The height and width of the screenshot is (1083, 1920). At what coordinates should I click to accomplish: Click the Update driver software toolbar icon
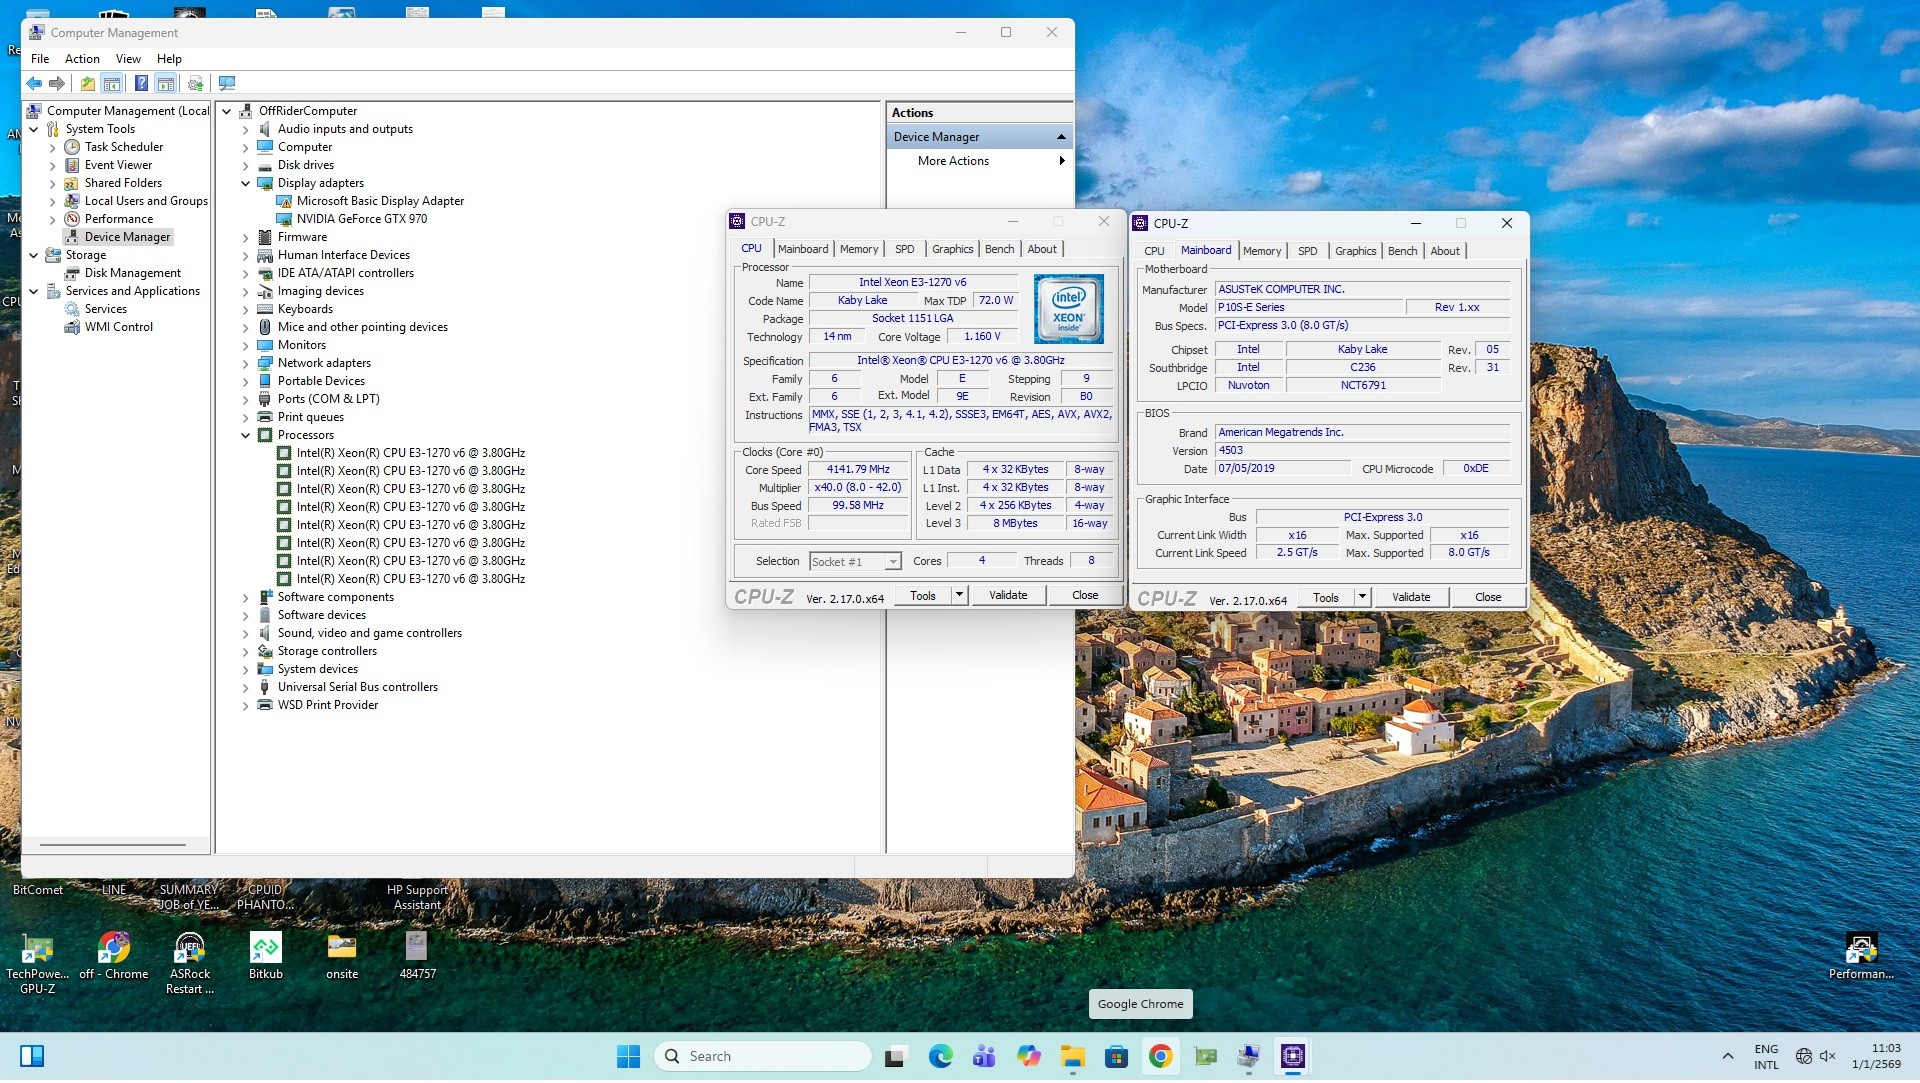point(196,84)
